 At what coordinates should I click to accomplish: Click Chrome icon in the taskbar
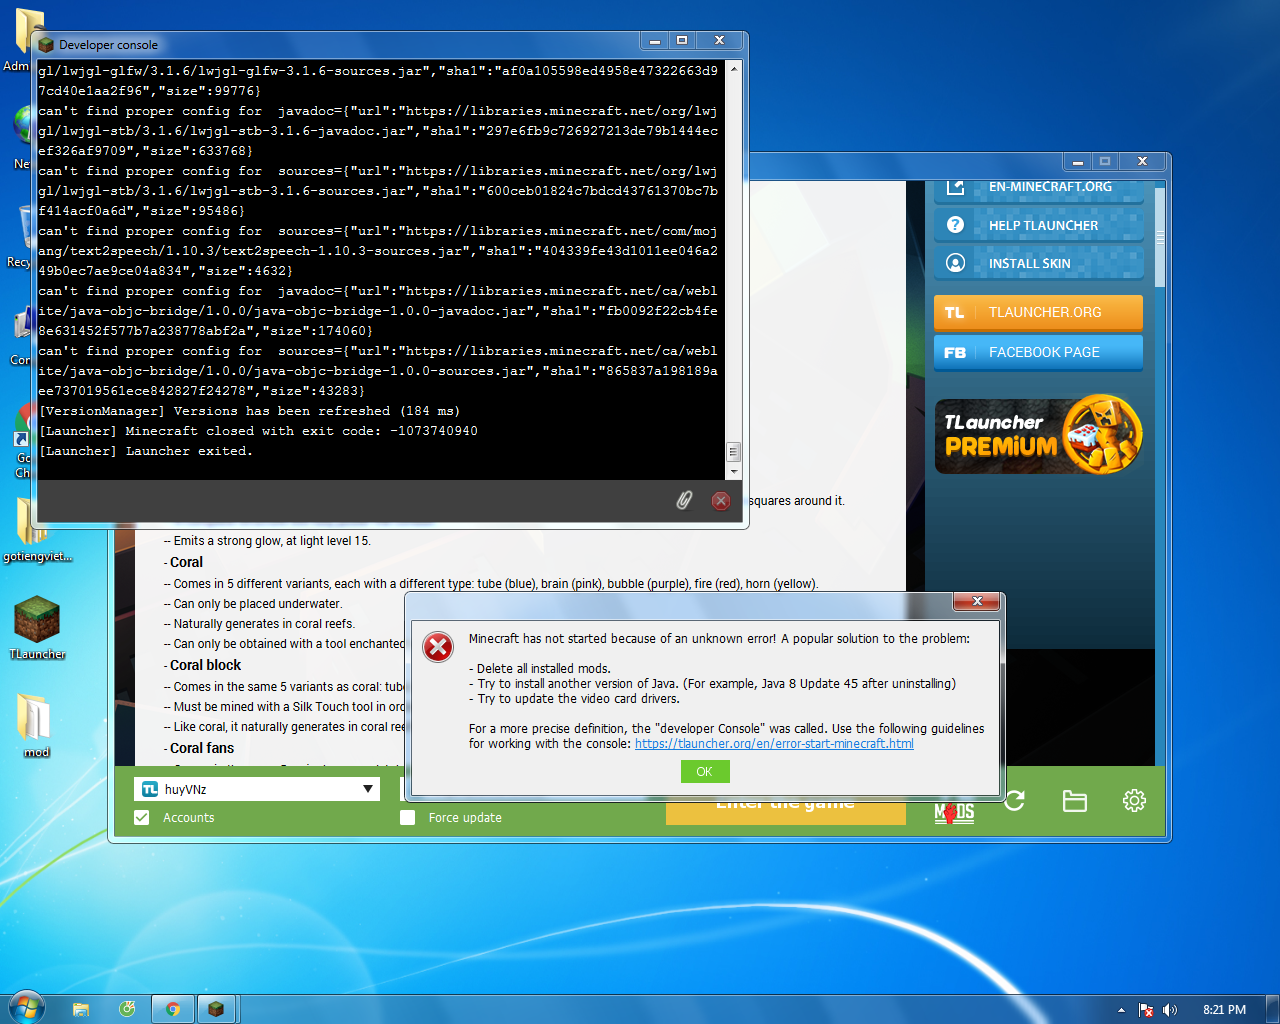(x=173, y=1009)
